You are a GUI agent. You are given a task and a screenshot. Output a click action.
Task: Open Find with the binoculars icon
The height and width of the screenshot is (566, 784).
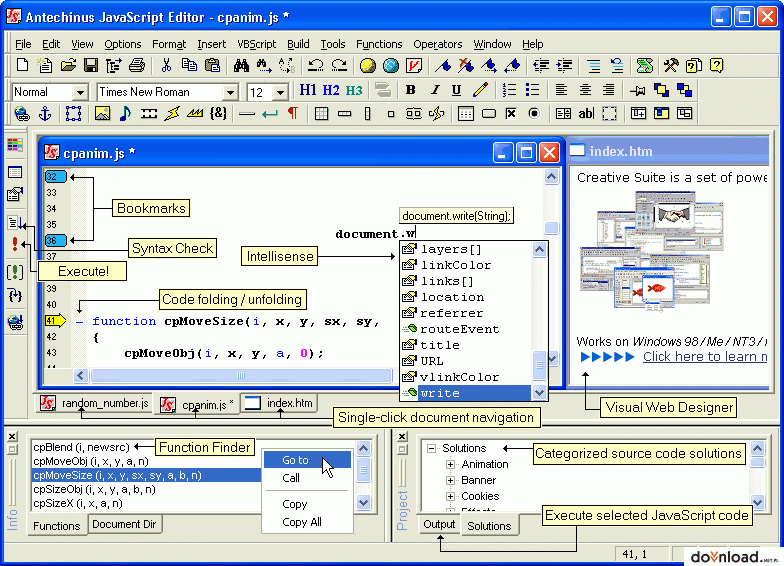pos(241,65)
